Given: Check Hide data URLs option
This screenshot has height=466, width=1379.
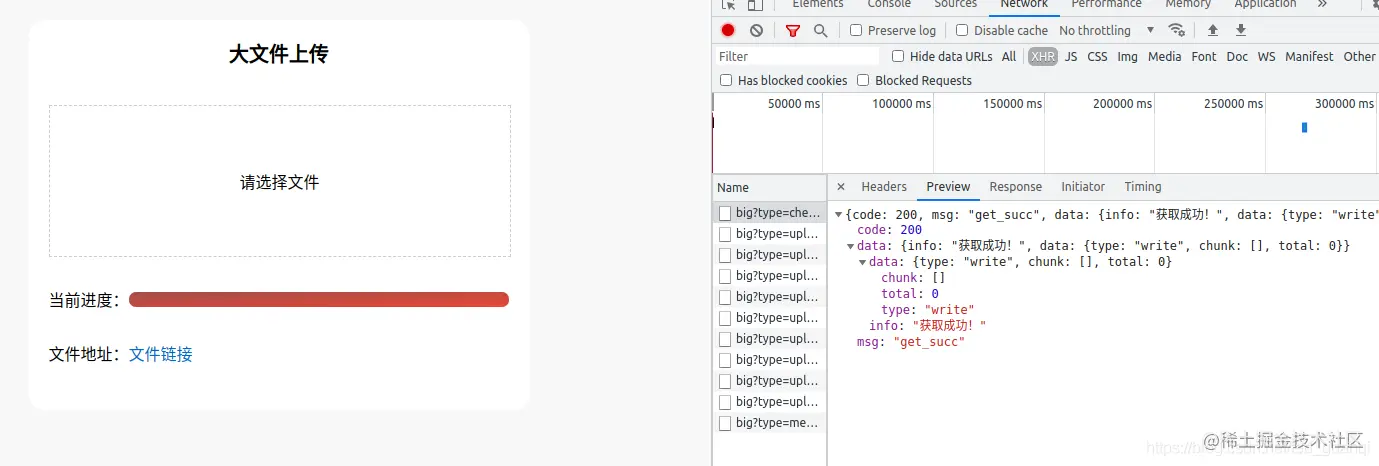Looking at the screenshot, I should 898,57.
